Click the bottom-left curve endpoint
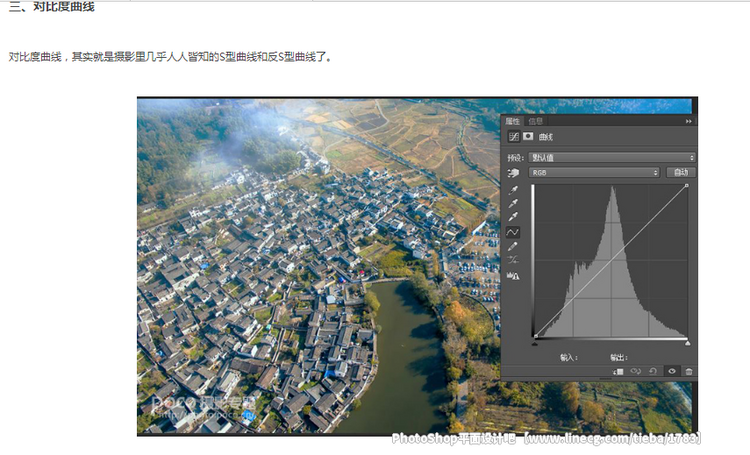This screenshot has width=750, height=455. tap(536, 336)
